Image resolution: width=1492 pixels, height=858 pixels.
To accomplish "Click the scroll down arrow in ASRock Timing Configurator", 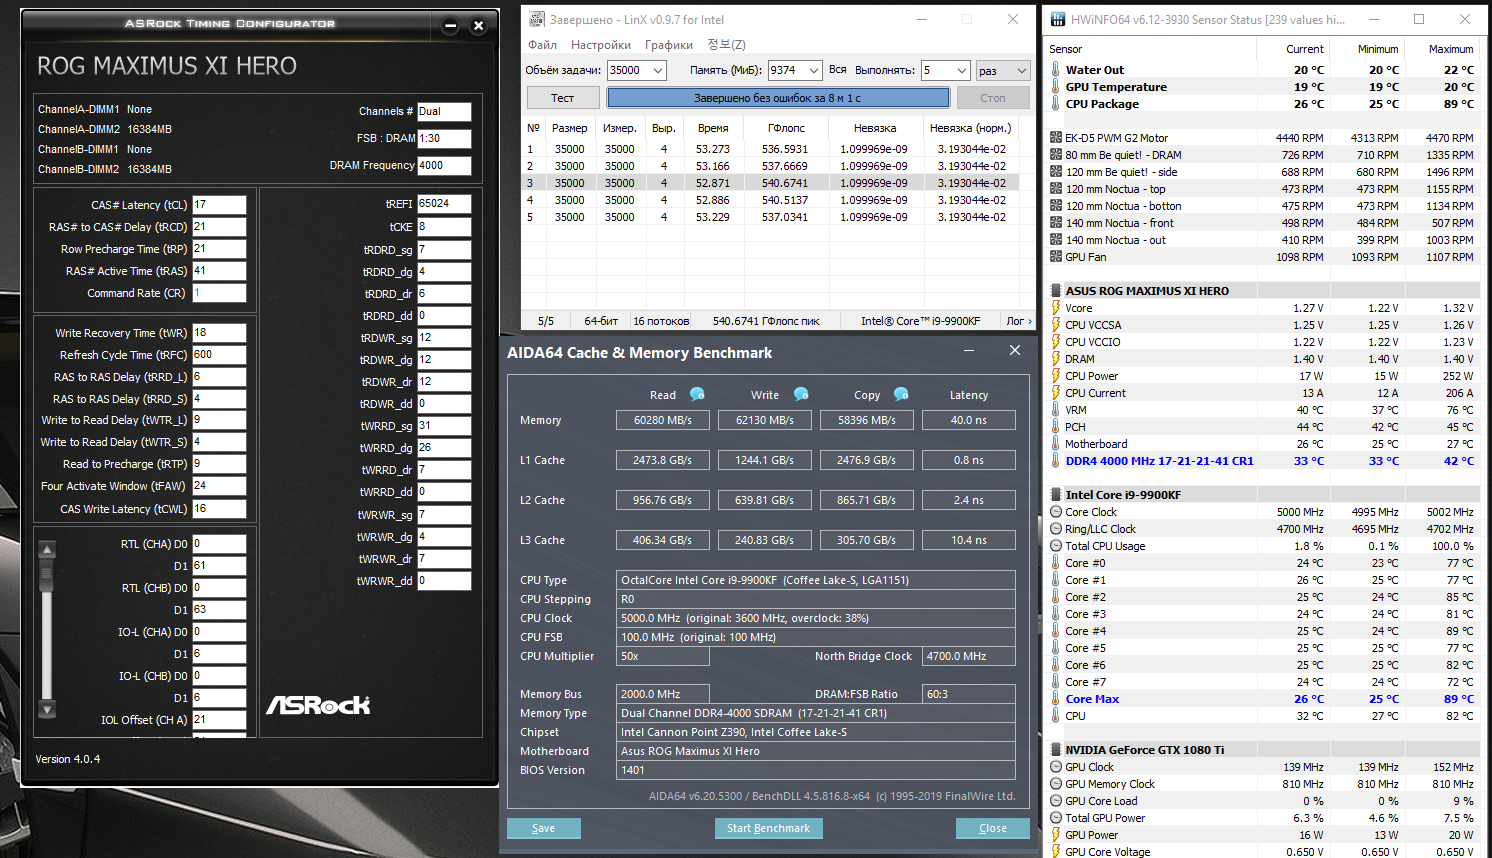I will [x=46, y=710].
